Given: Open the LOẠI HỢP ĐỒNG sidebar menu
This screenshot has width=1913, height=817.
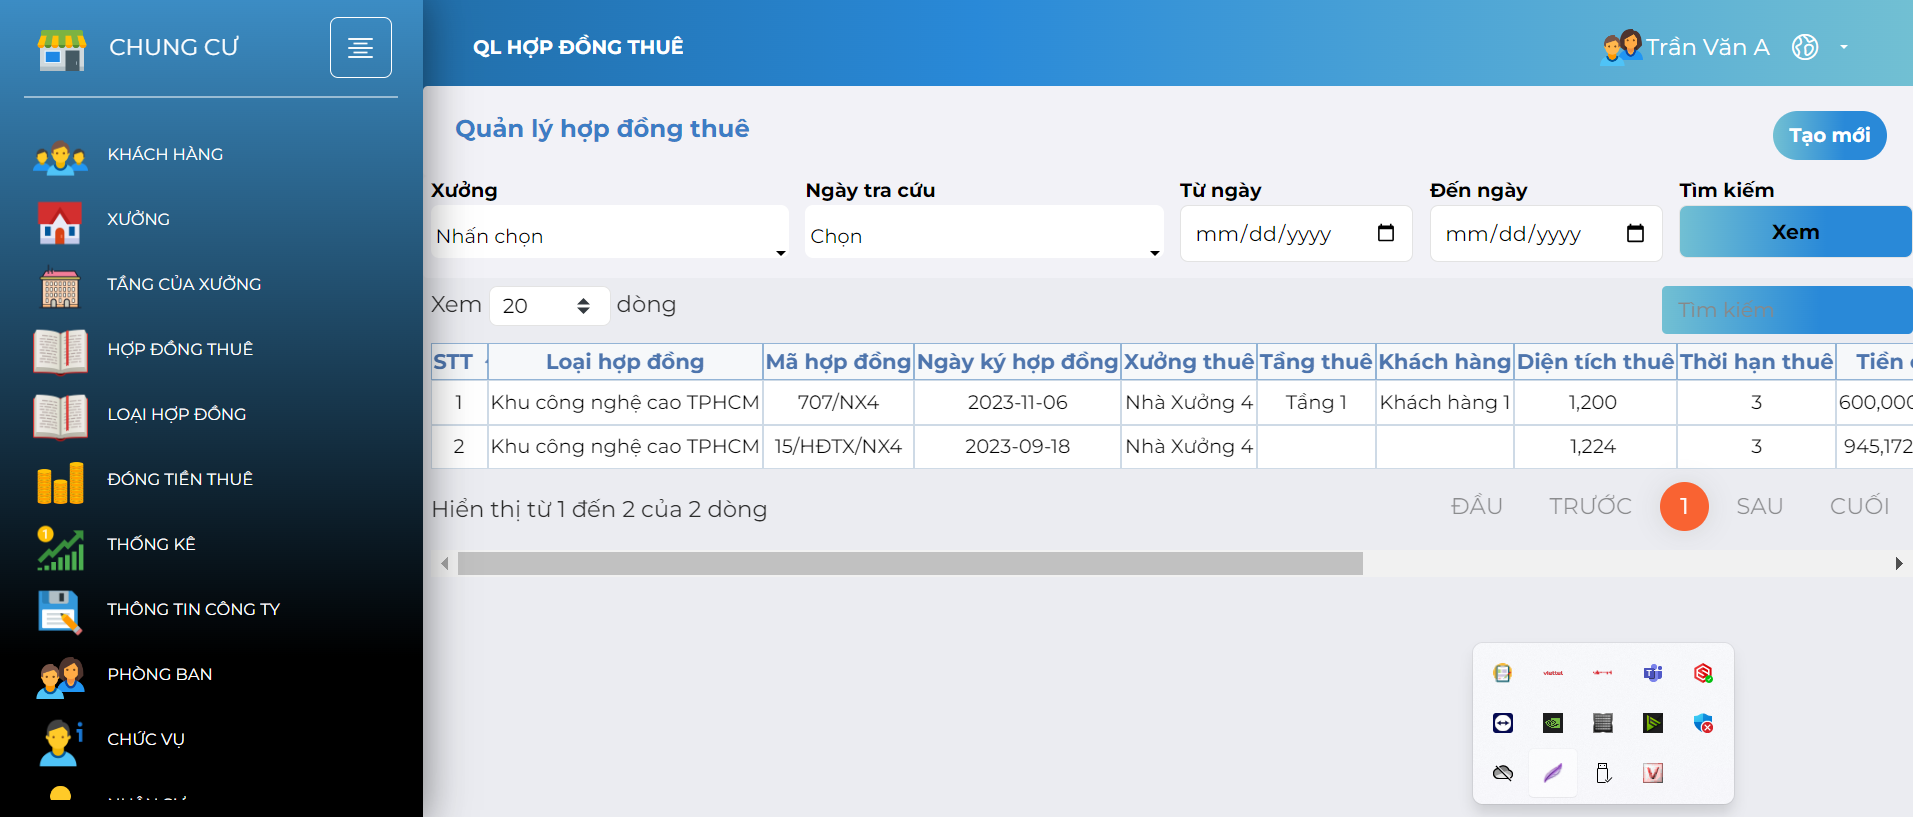Looking at the screenshot, I should pyautogui.click(x=176, y=414).
